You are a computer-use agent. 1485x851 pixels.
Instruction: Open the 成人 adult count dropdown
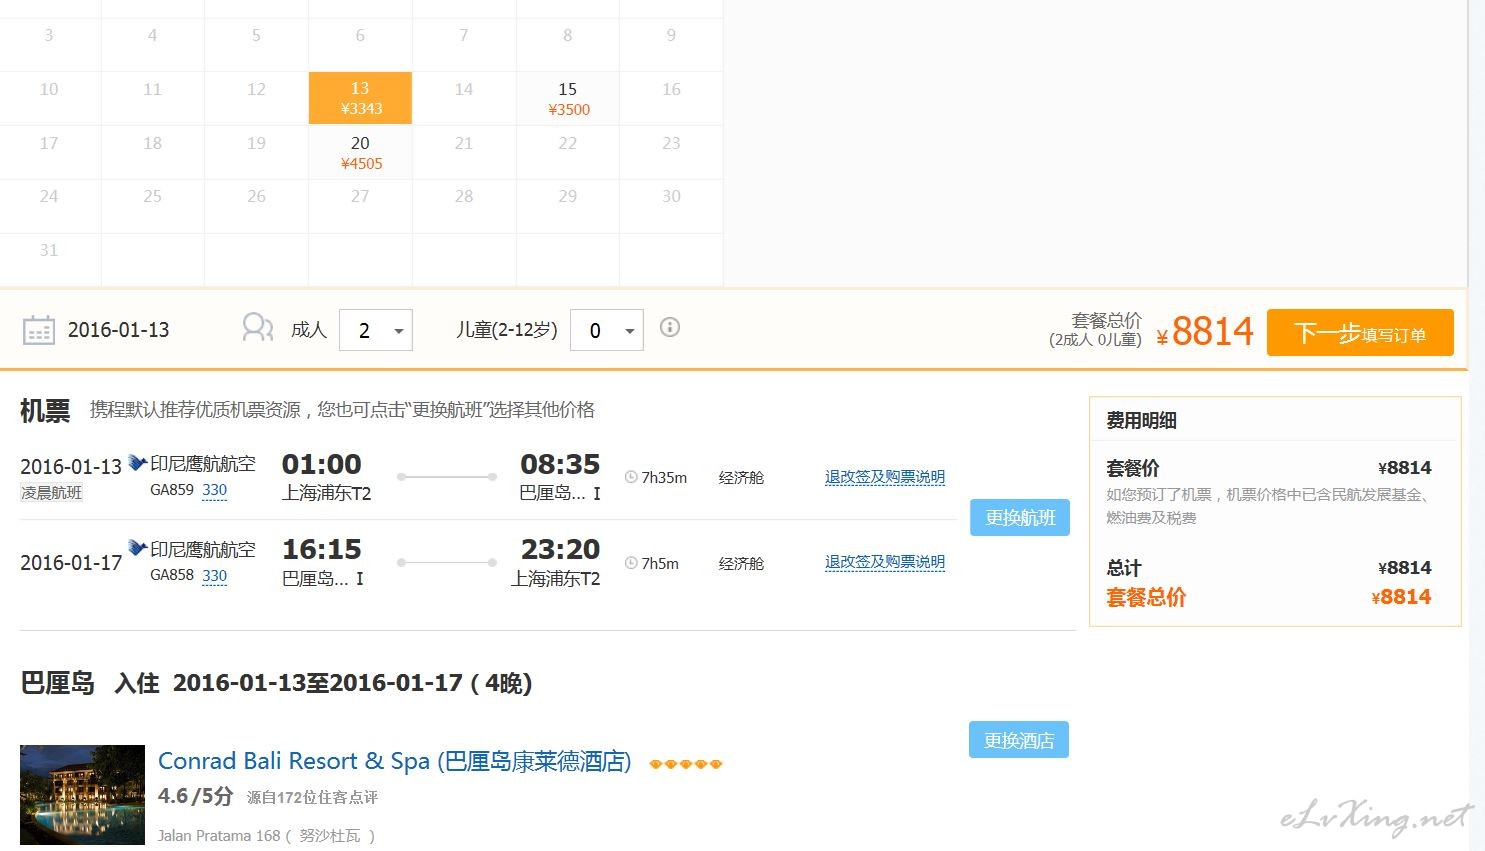click(x=376, y=330)
